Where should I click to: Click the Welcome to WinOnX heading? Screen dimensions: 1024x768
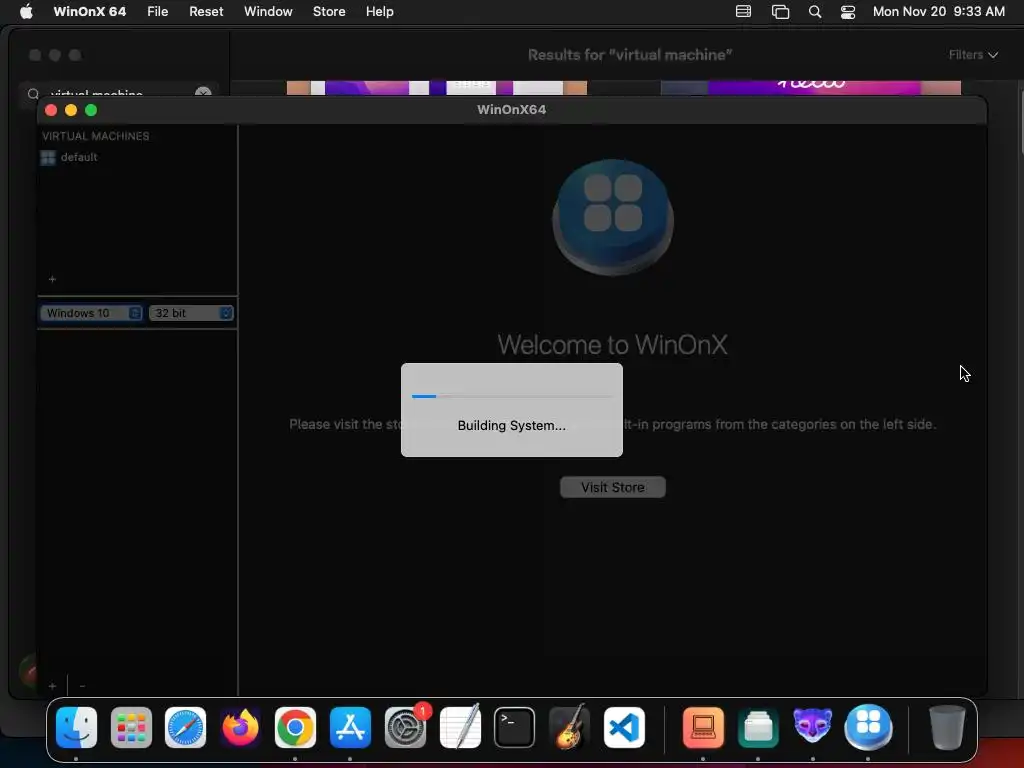(613, 345)
